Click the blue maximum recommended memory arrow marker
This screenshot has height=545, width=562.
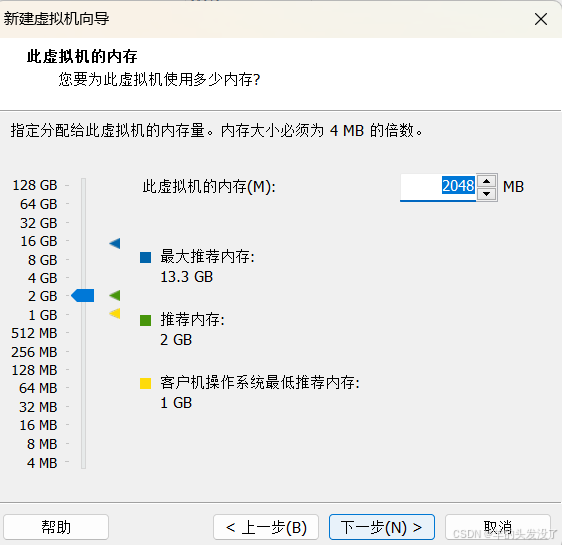click(x=115, y=243)
